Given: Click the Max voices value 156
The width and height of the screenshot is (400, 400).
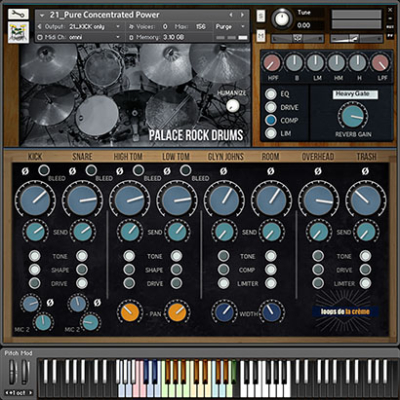Looking at the screenshot, I should pyautogui.click(x=201, y=27).
